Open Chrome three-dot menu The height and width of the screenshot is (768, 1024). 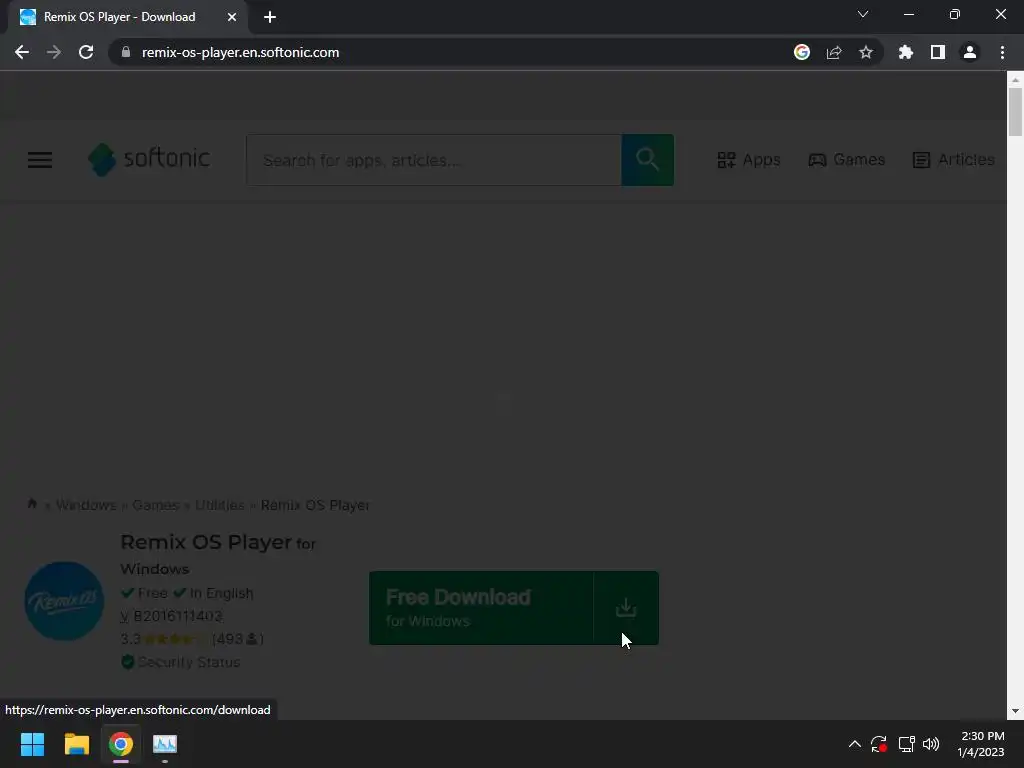click(1002, 52)
